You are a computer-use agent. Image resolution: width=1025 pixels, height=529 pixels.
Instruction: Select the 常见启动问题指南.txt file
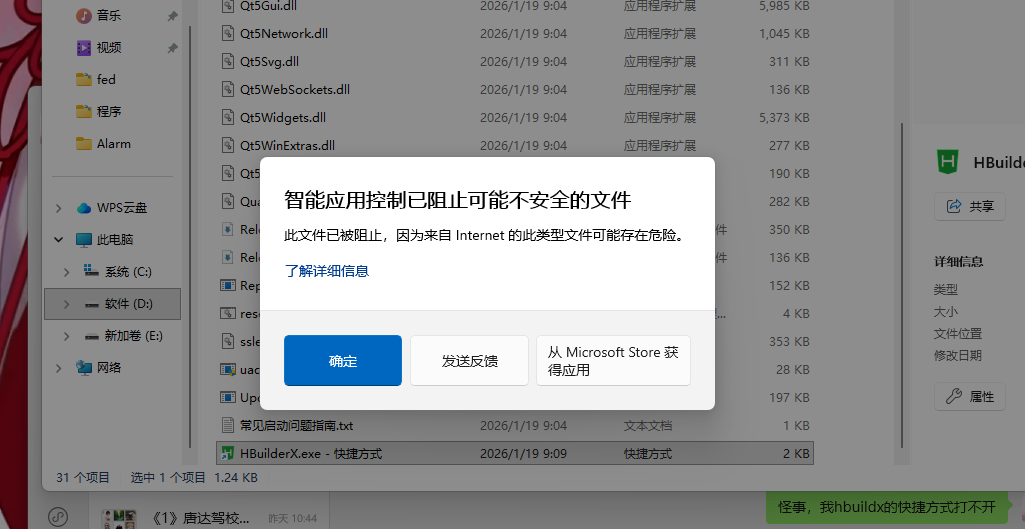296,425
